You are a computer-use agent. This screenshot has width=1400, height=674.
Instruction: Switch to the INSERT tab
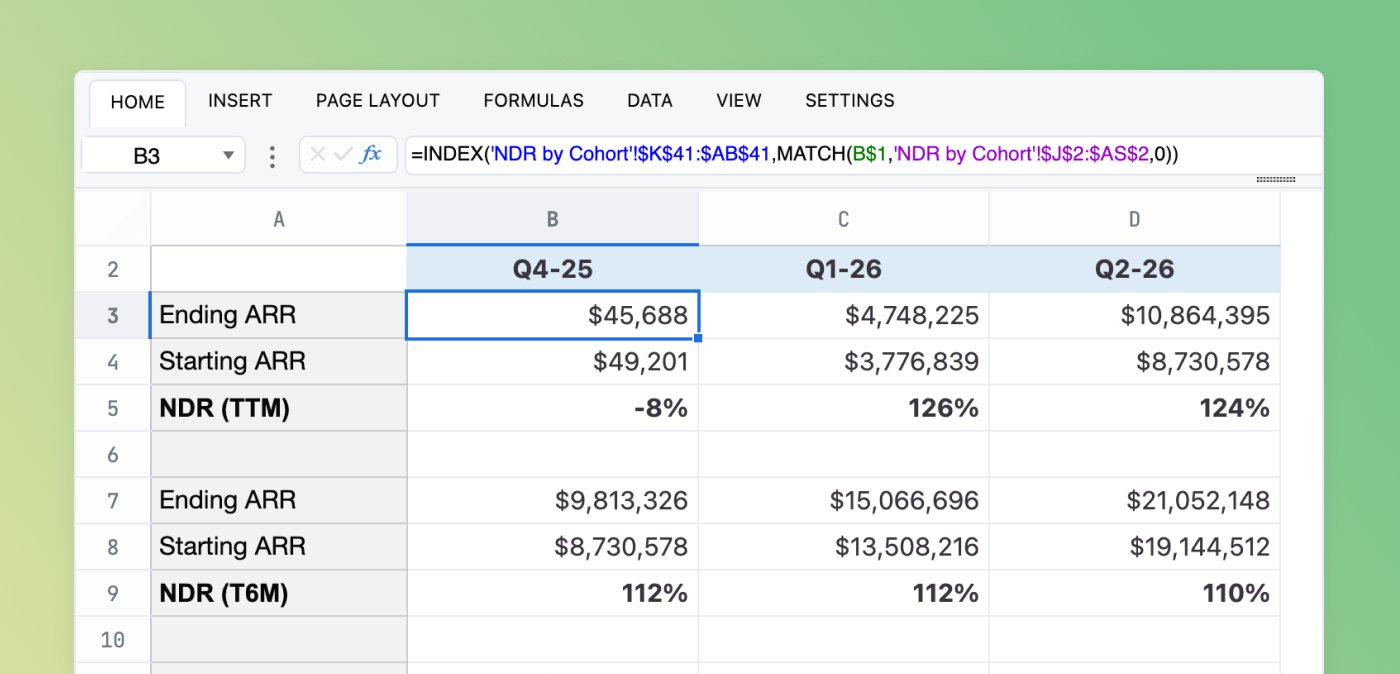240,101
